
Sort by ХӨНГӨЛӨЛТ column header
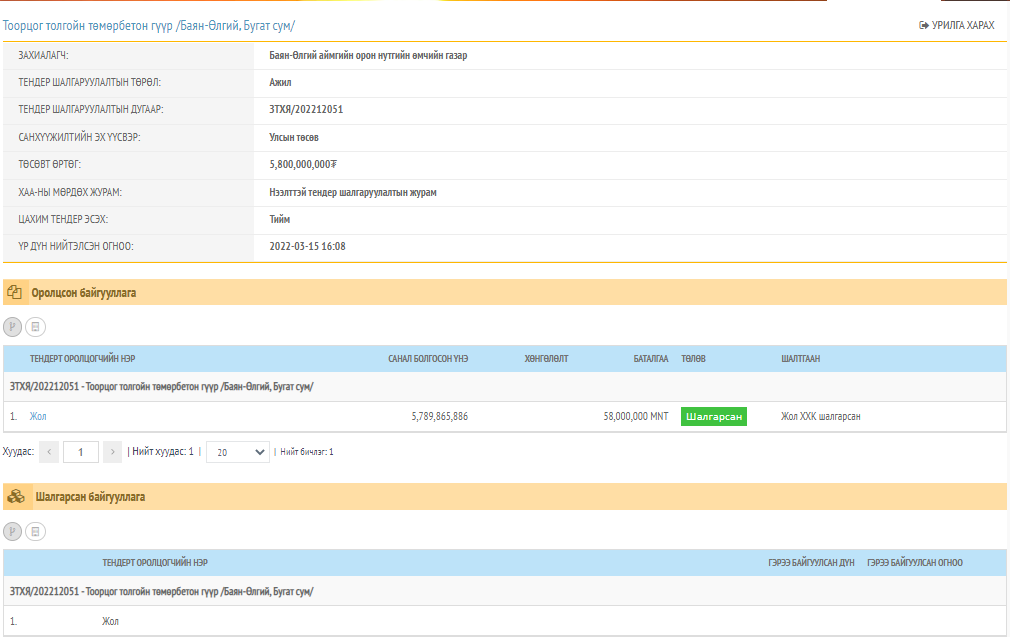point(546,359)
